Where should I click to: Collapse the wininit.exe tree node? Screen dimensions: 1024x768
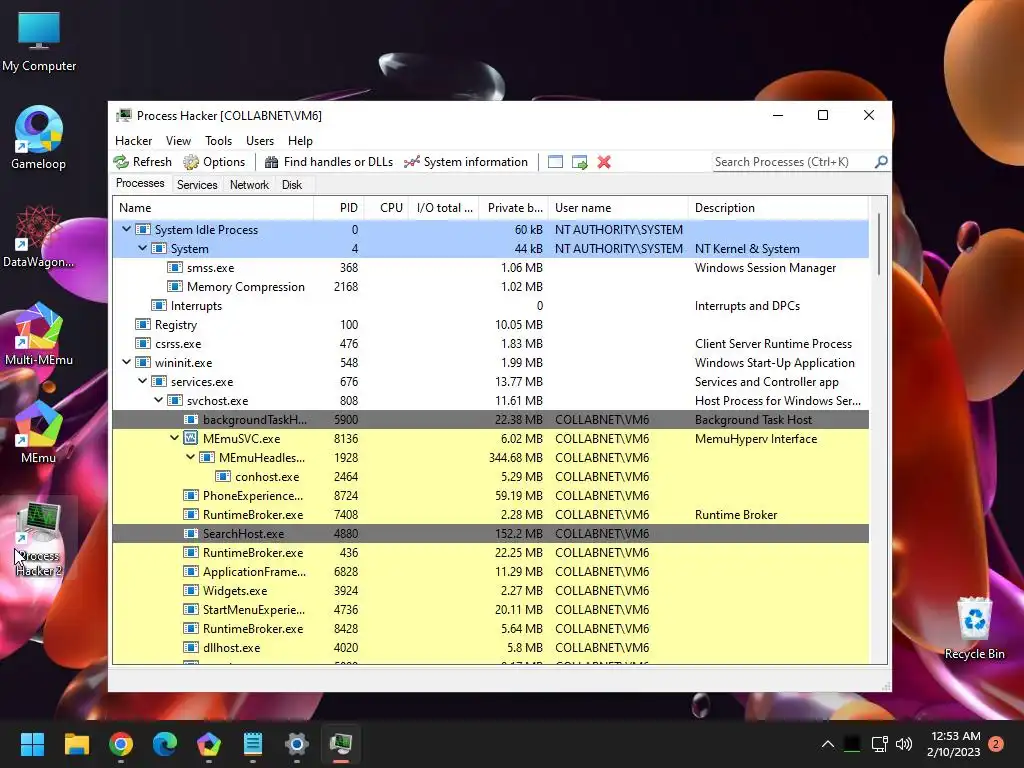[127, 362]
